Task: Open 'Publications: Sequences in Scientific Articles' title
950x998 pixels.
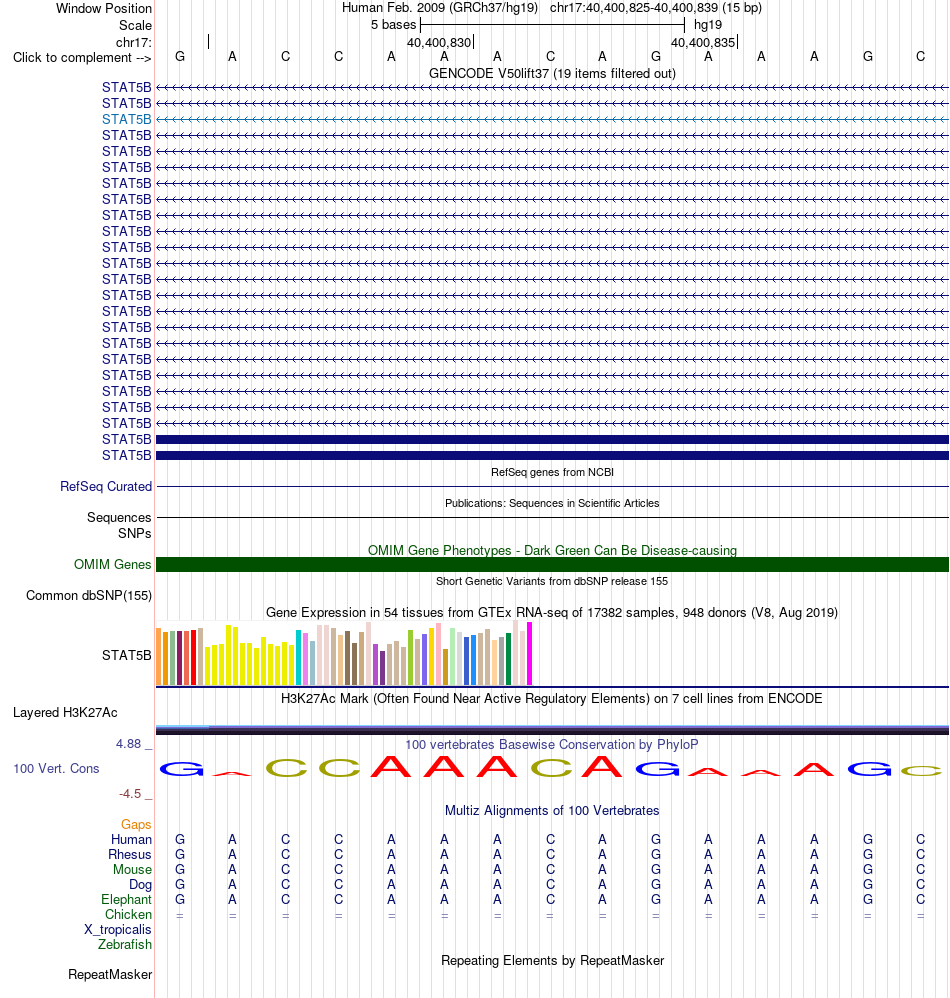Action: pyautogui.click(x=552, y=503)
